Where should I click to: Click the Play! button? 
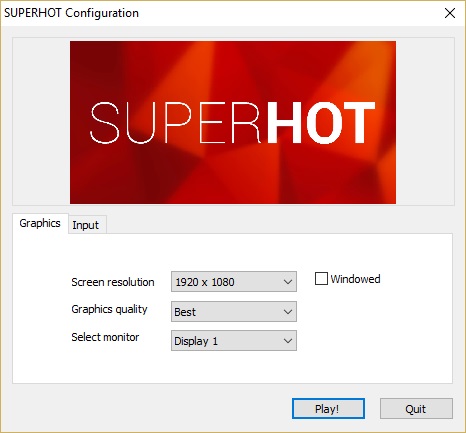(328, 409)
